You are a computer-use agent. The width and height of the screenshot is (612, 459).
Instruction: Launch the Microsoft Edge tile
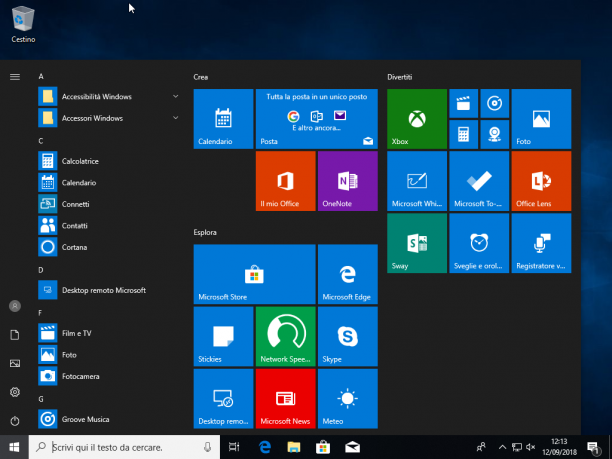click(348, 274)
